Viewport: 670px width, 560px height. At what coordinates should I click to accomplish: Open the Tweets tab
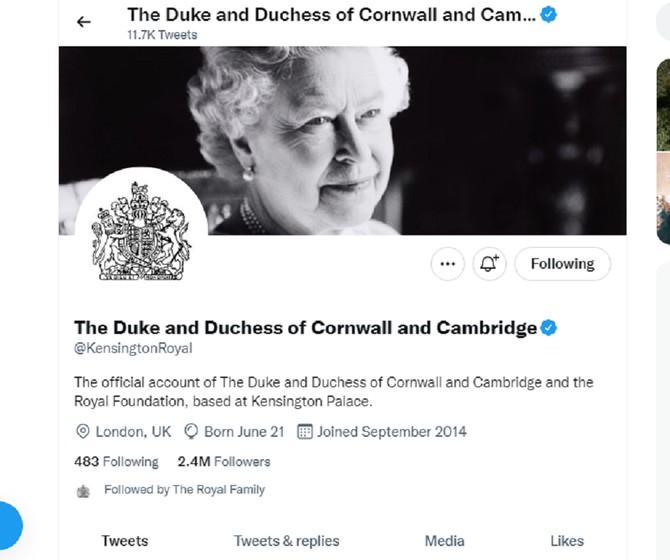(125, 541)
